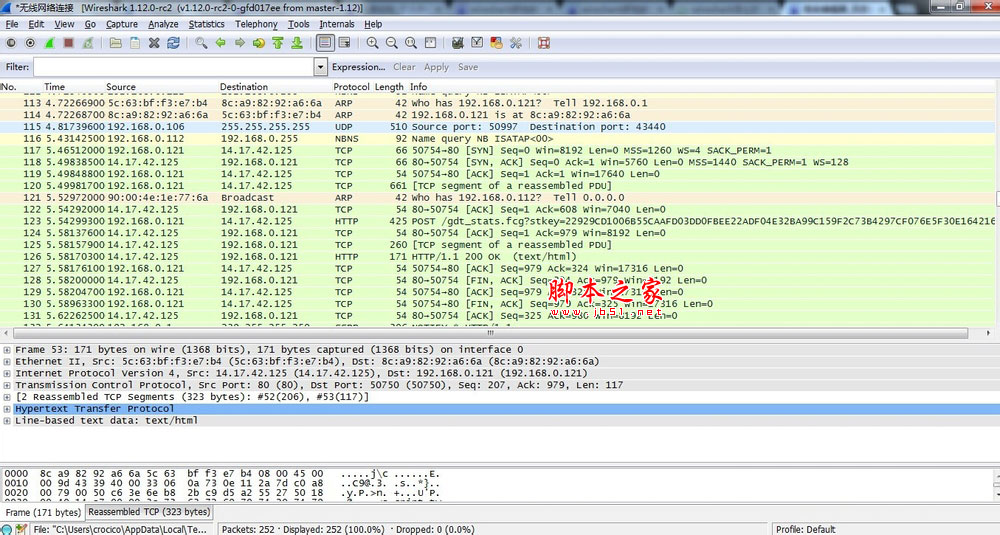Zoom out on packet text
Image resolution: width=1000 pixels, height=535 pixels.
(x=392, y=43)
